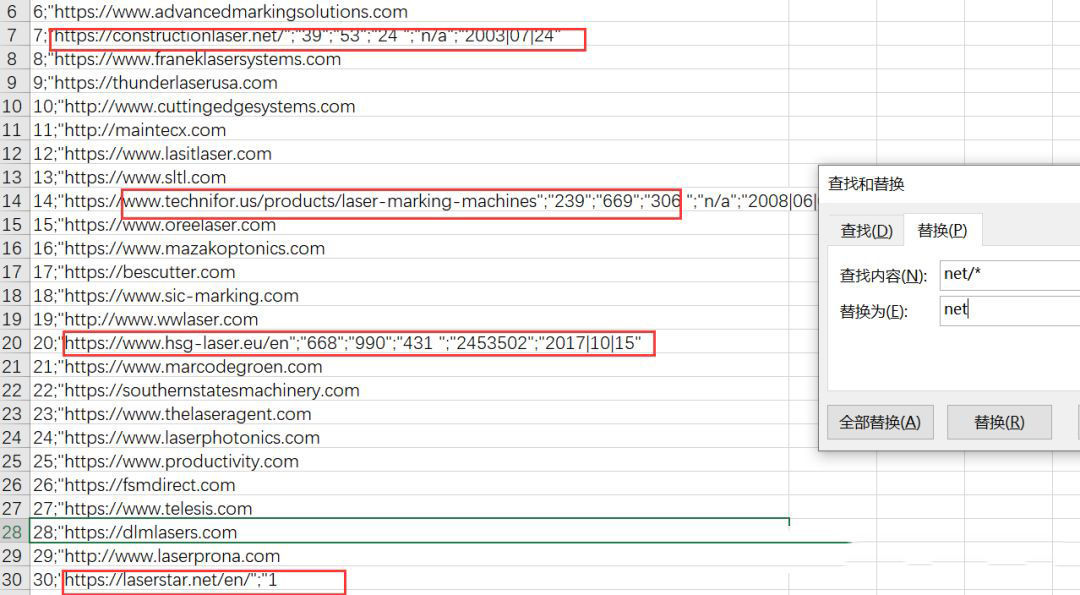
Task: Click cell with bescutter.com
Action: pyautogui.click(x=410, y=271)
